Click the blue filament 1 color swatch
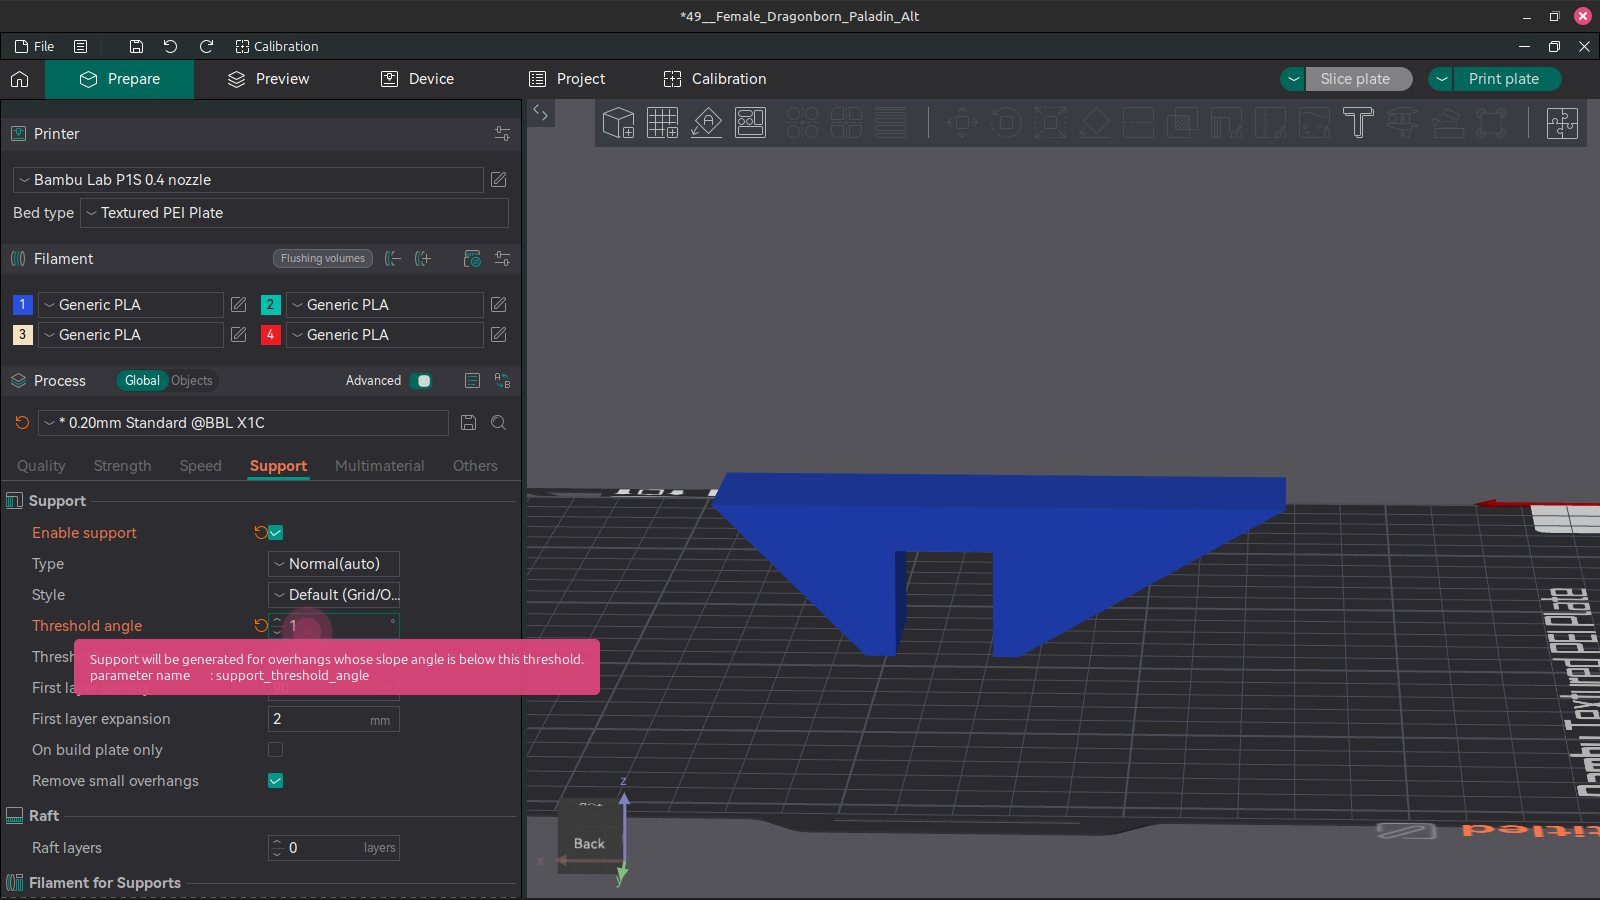 pyautogui.click(x=22, y=304)
